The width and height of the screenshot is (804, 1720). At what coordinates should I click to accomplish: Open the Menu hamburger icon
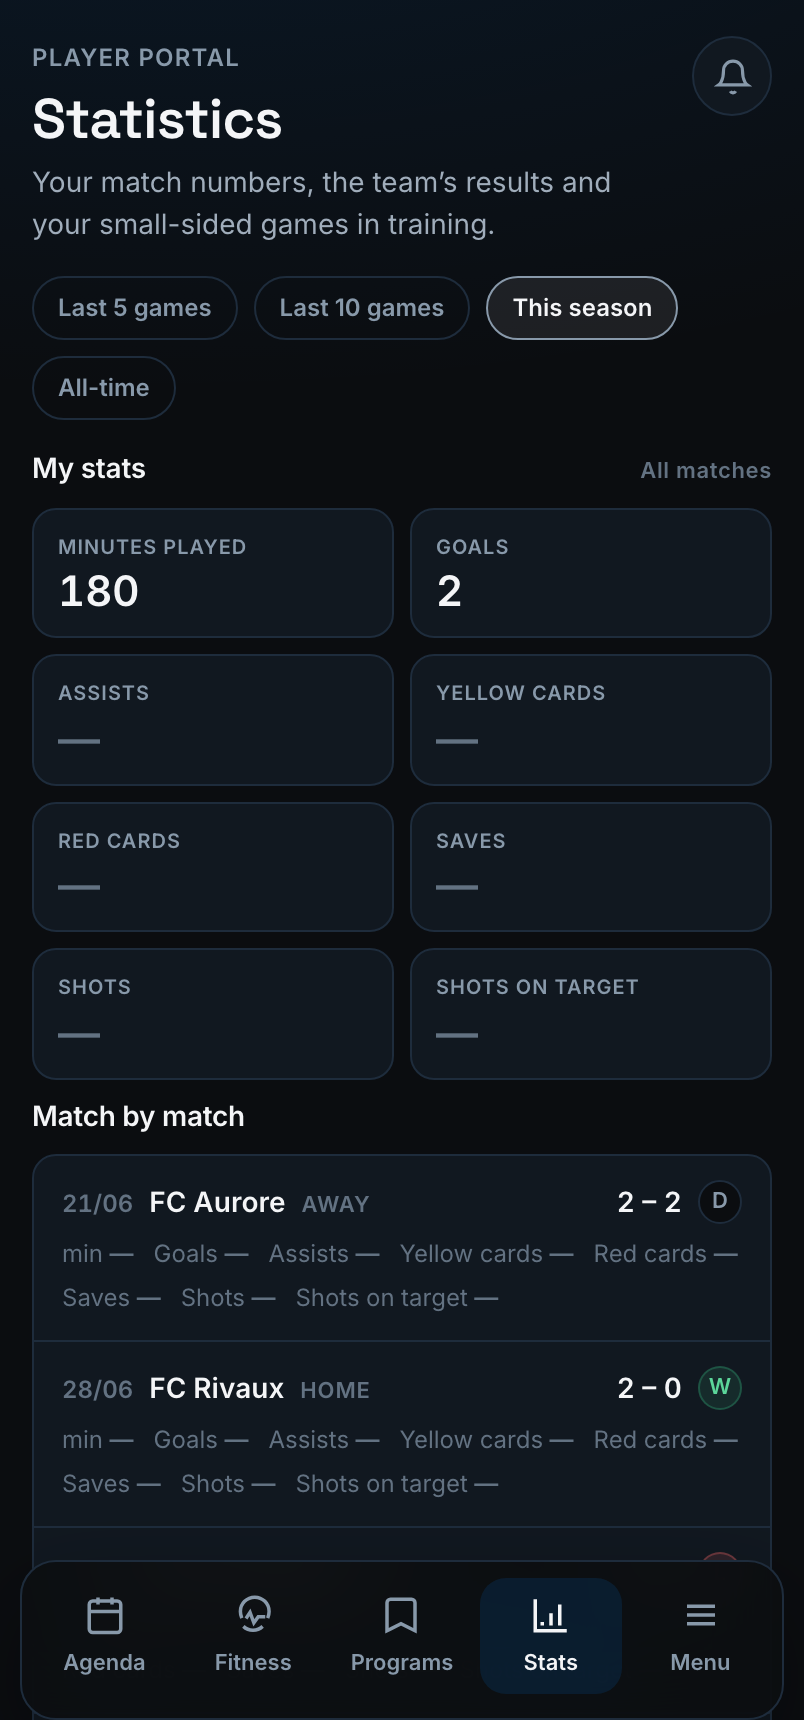click(700, 1615)
